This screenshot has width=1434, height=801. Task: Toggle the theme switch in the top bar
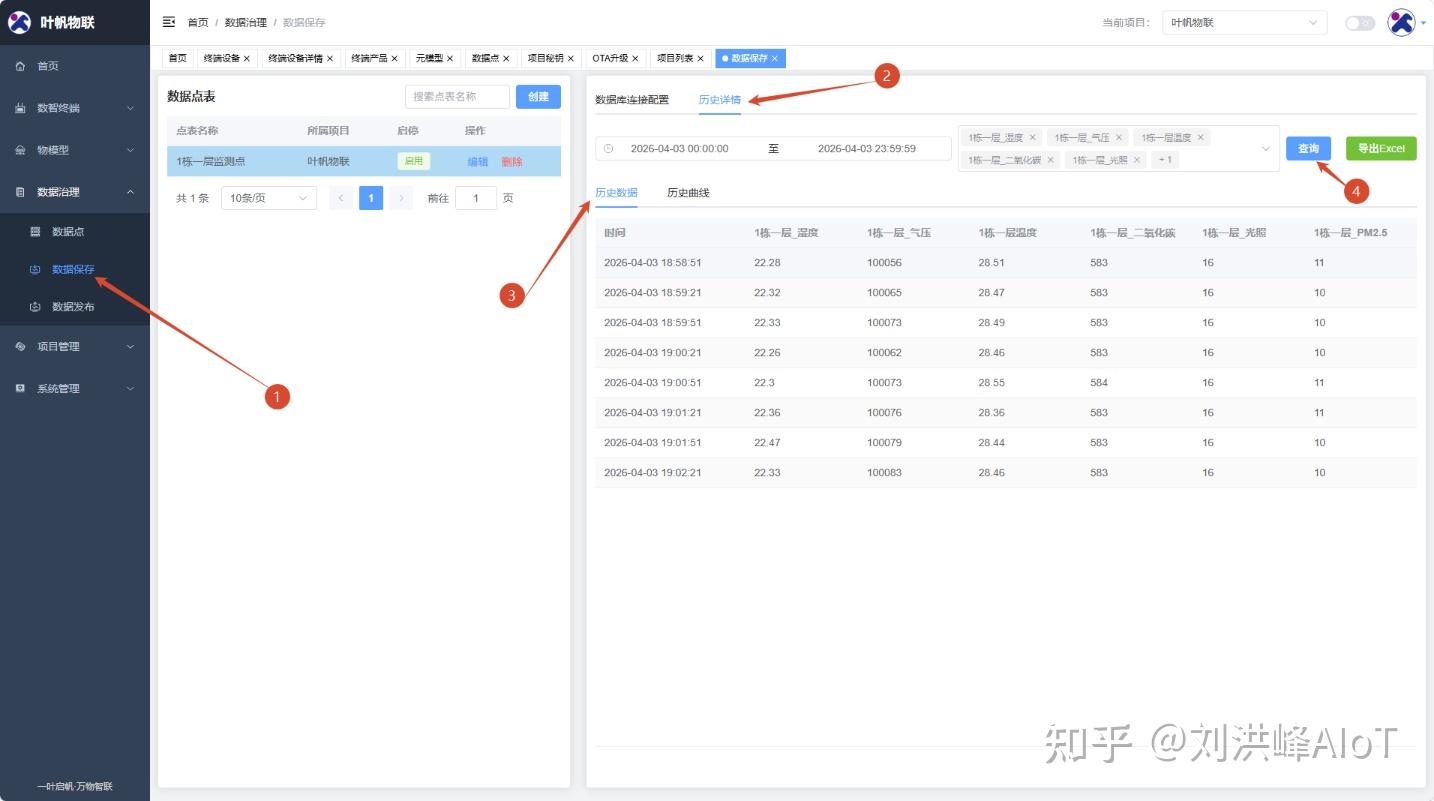(x=1360, y=23)
